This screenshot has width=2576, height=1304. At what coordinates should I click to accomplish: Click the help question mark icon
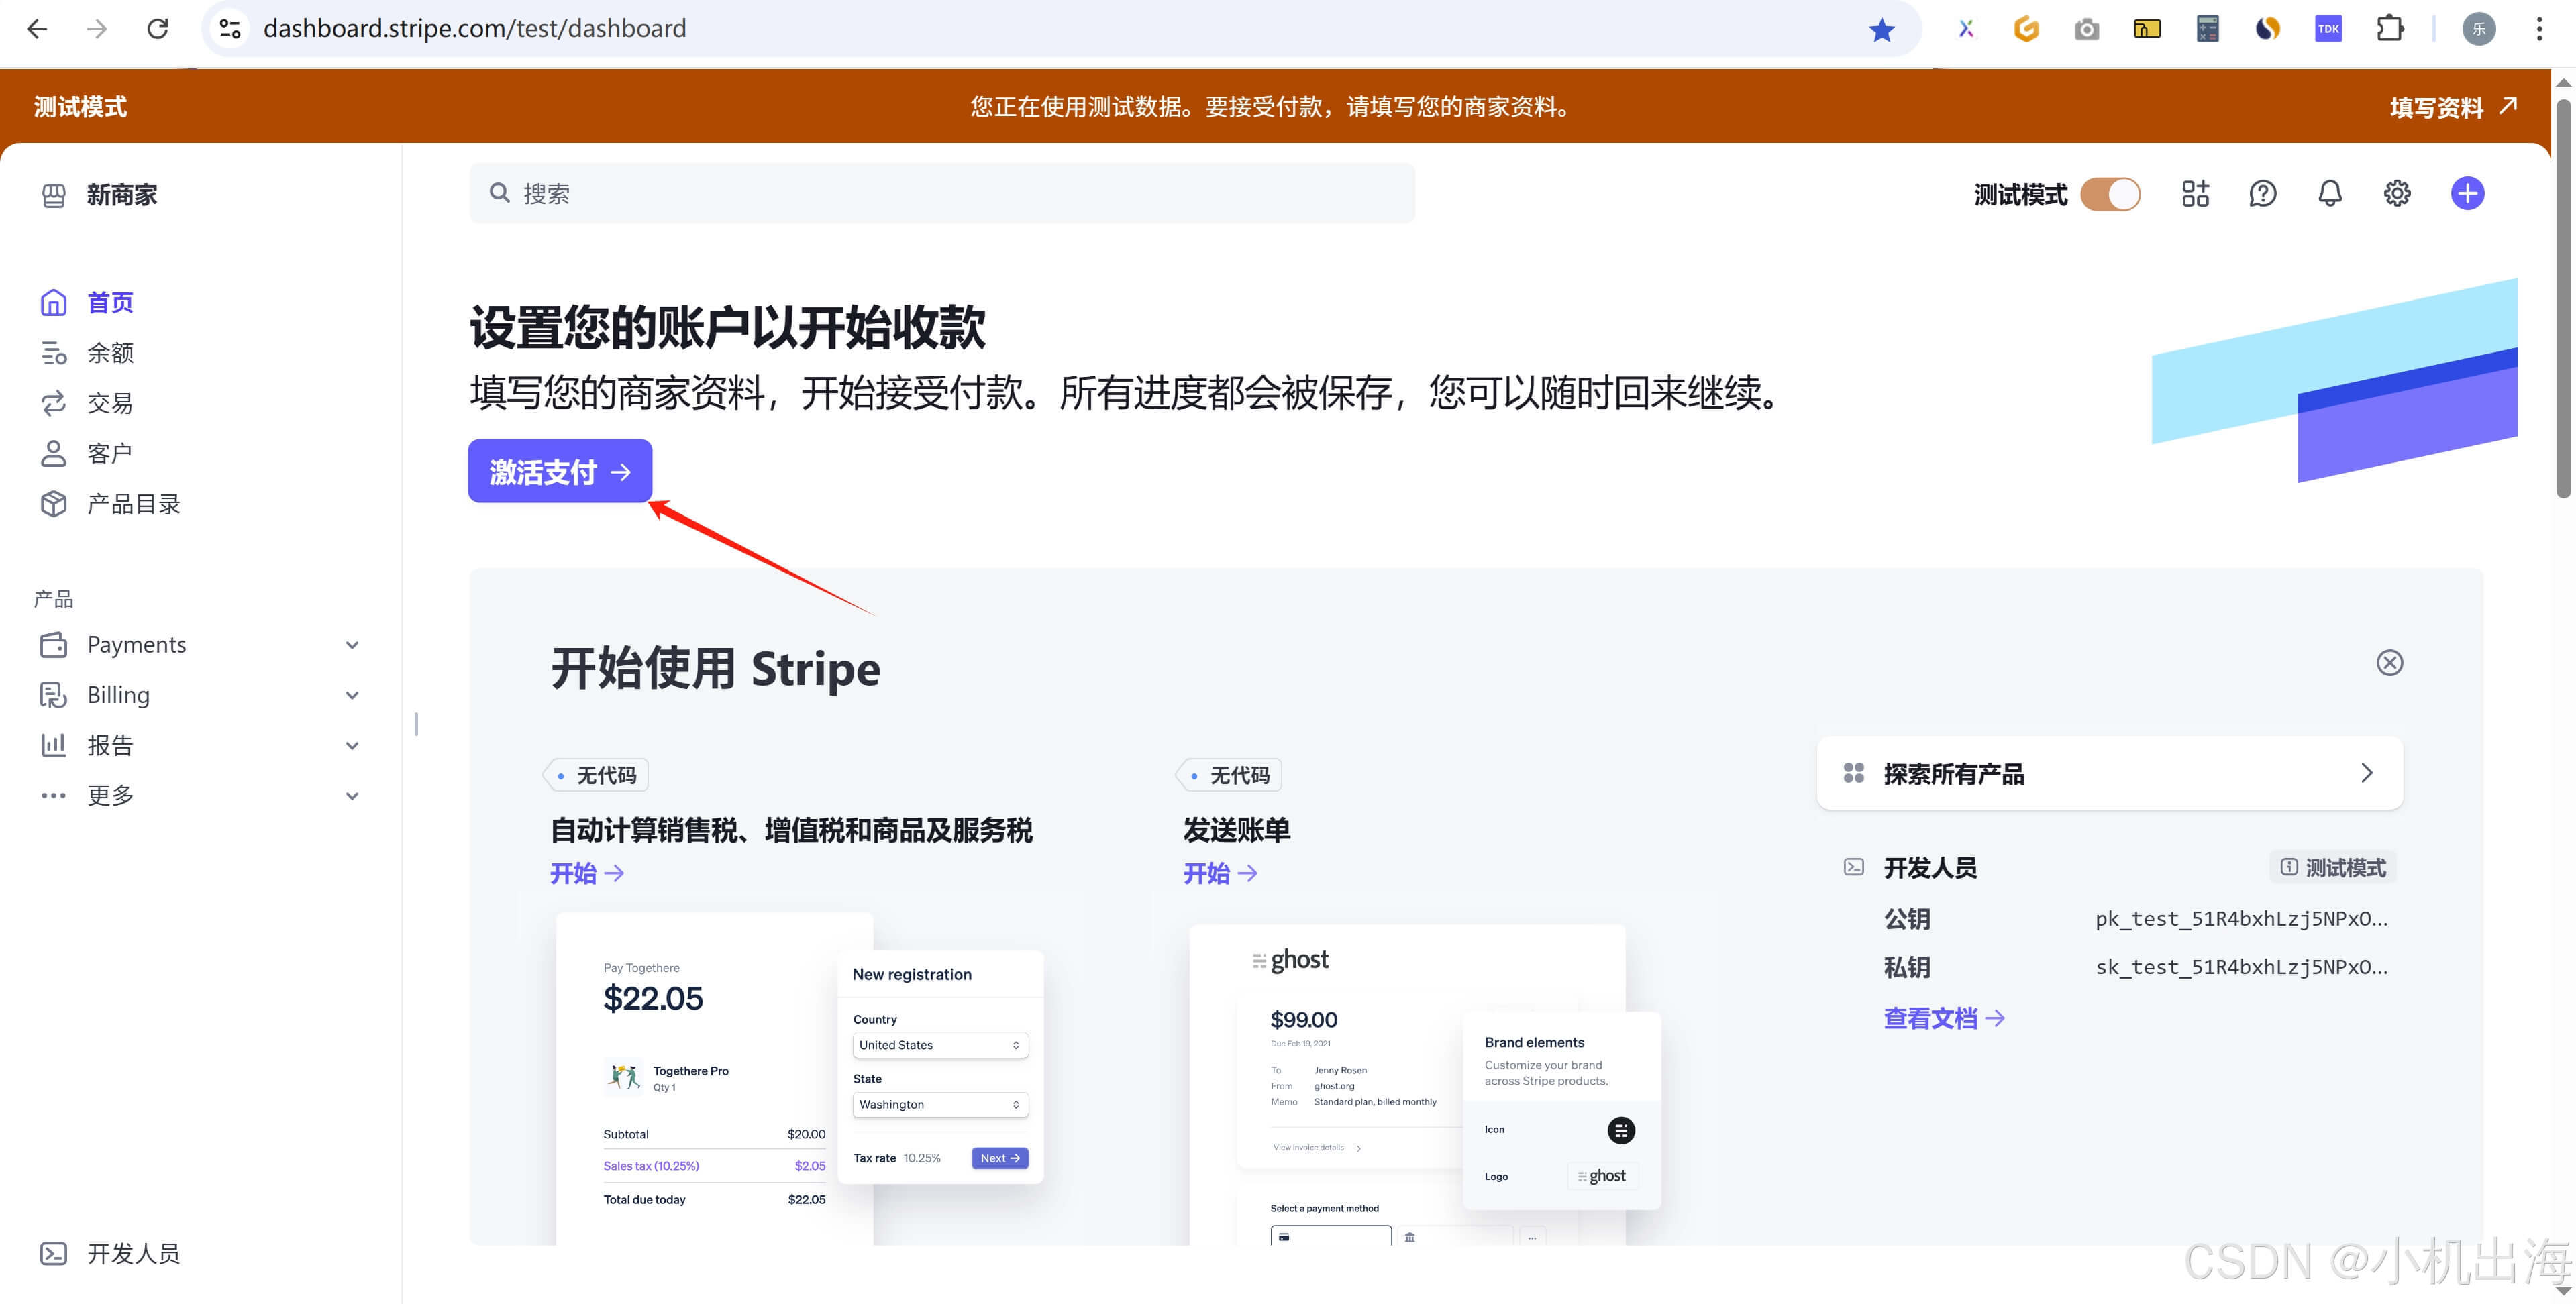(2262, 193)
